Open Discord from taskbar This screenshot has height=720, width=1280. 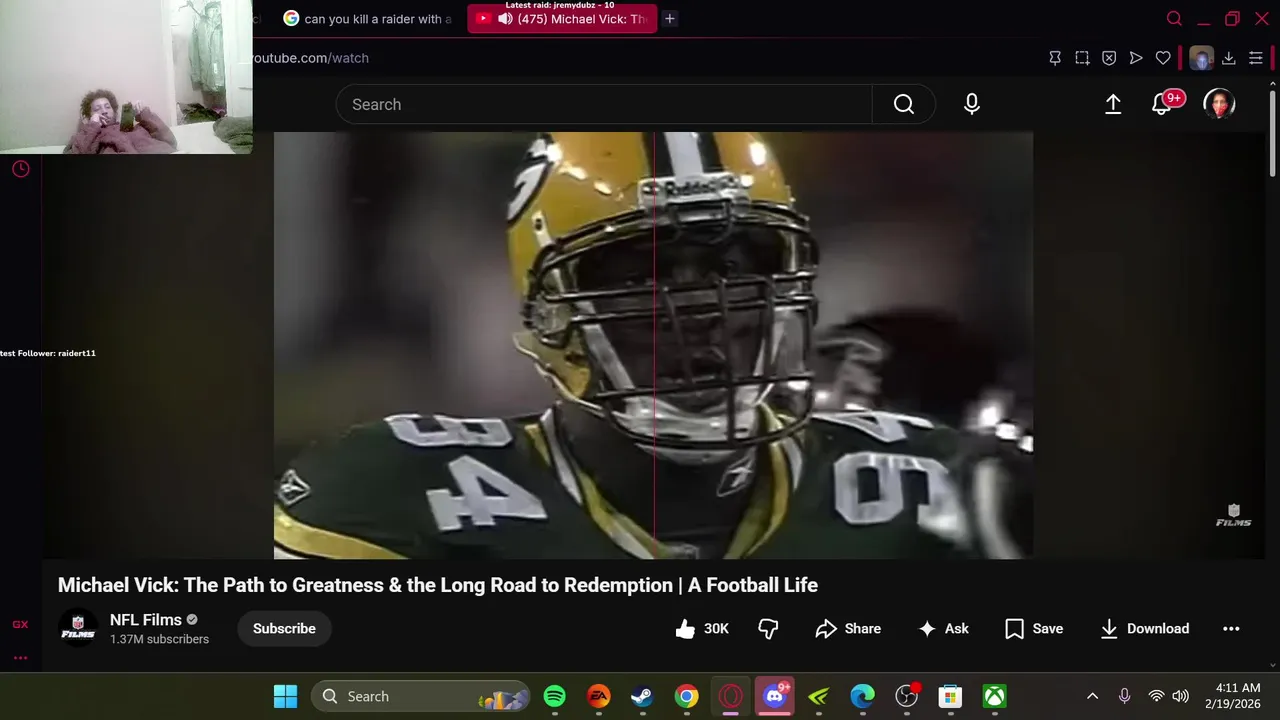775,696
